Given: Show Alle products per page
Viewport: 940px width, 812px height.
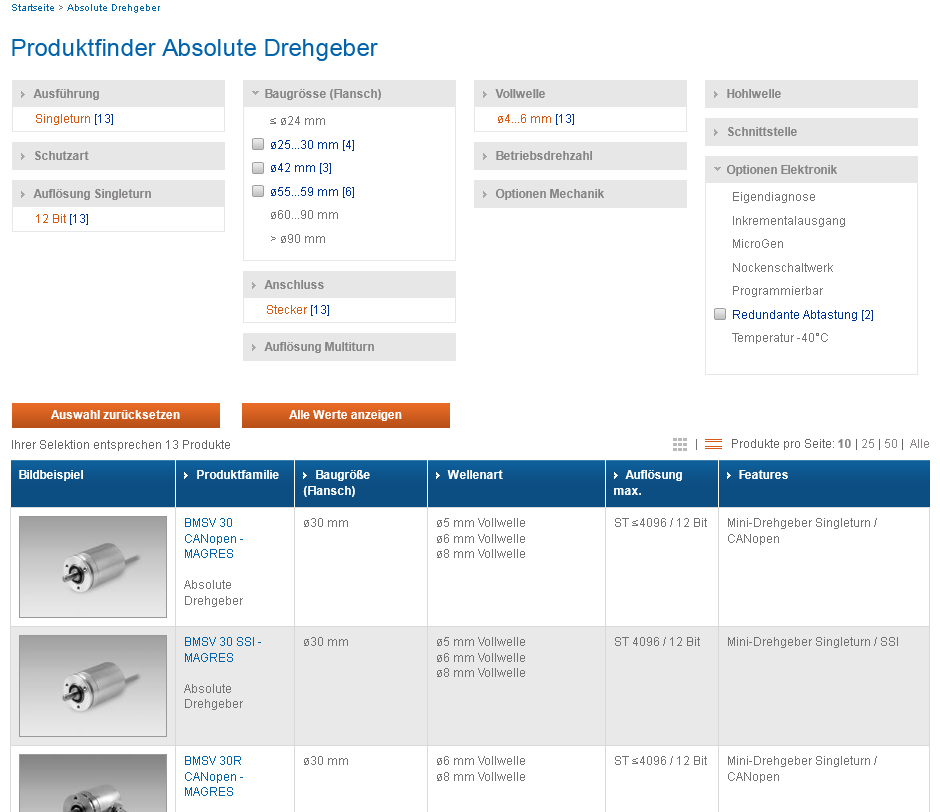Looking at the screenshot, I should 919,444.
